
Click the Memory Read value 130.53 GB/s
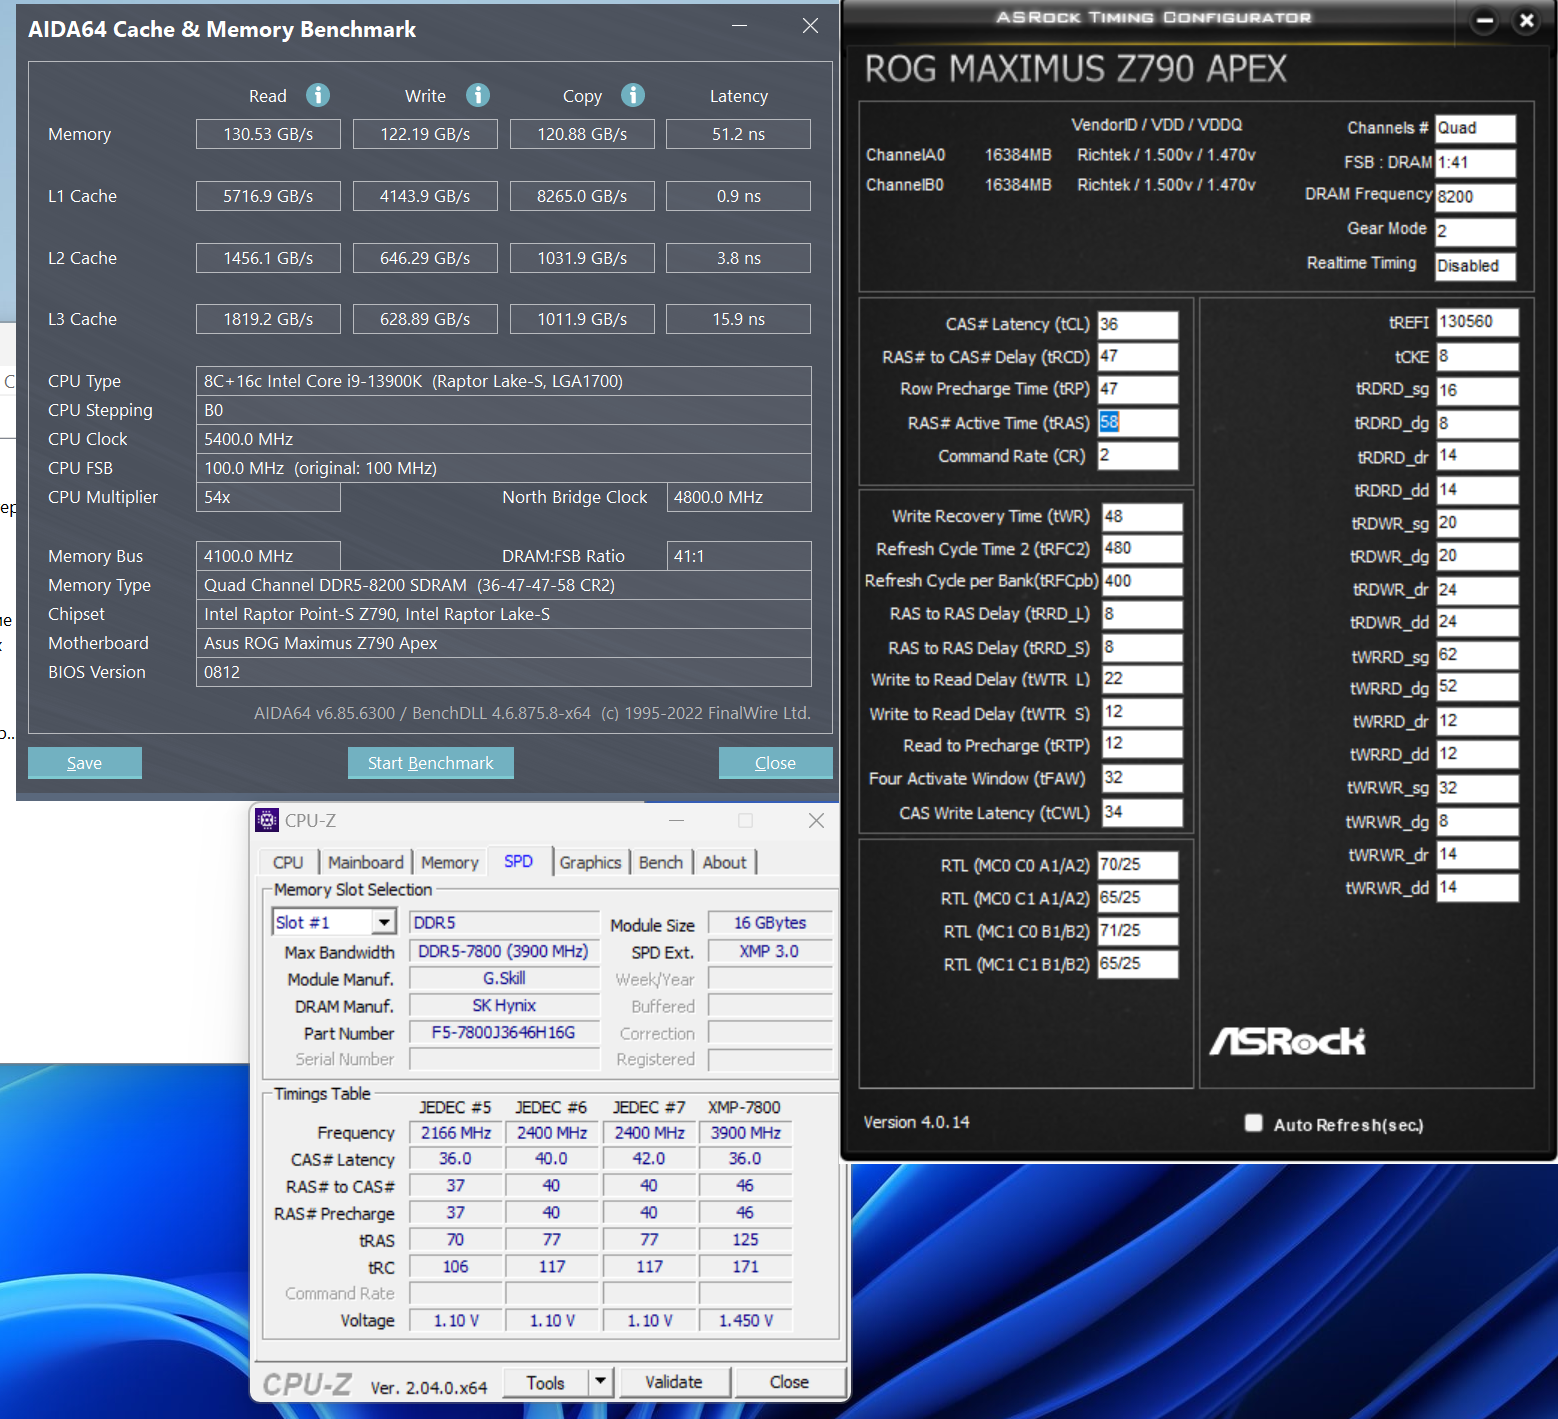268,134
